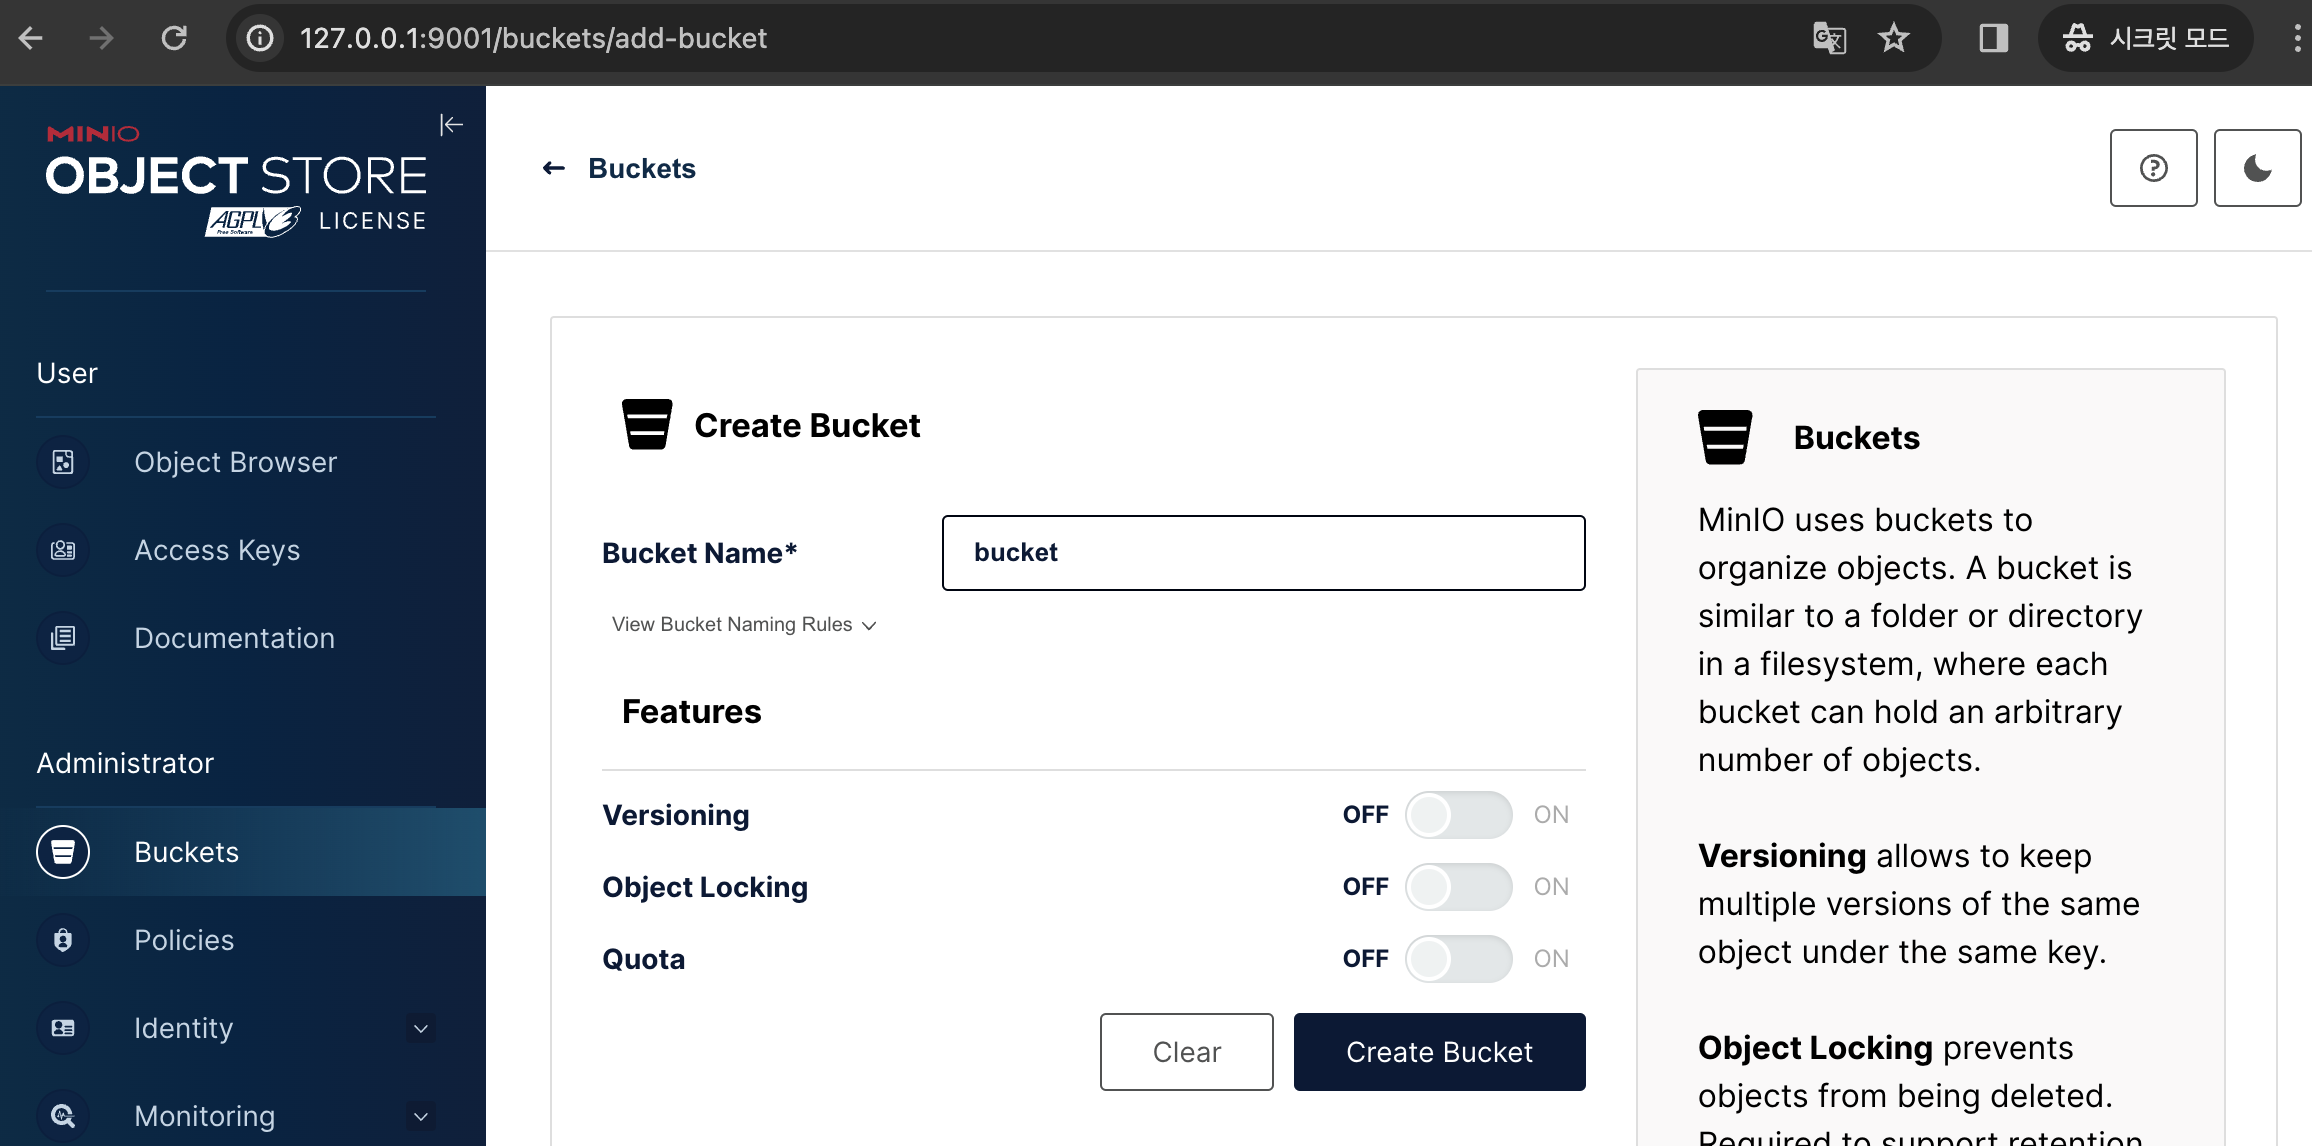
Task: Open Documentation from the sidebar
Action: pyautogui.click(x=234, y=638)
